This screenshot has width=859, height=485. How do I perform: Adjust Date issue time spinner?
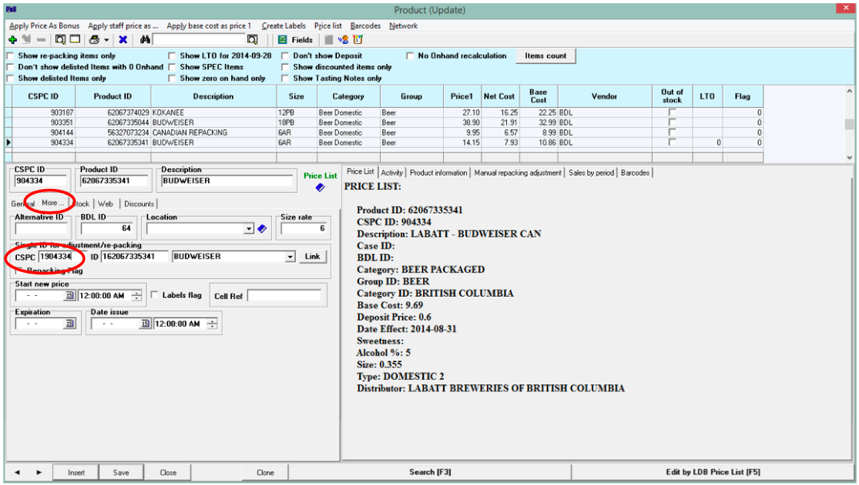click(211, 324)
